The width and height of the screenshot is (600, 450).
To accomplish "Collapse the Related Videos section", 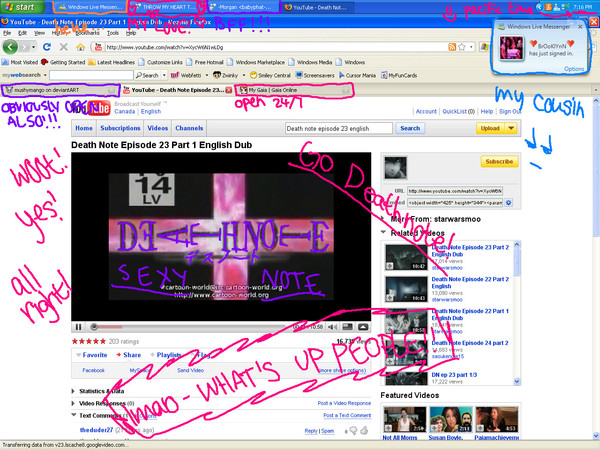I will [384, 233].
